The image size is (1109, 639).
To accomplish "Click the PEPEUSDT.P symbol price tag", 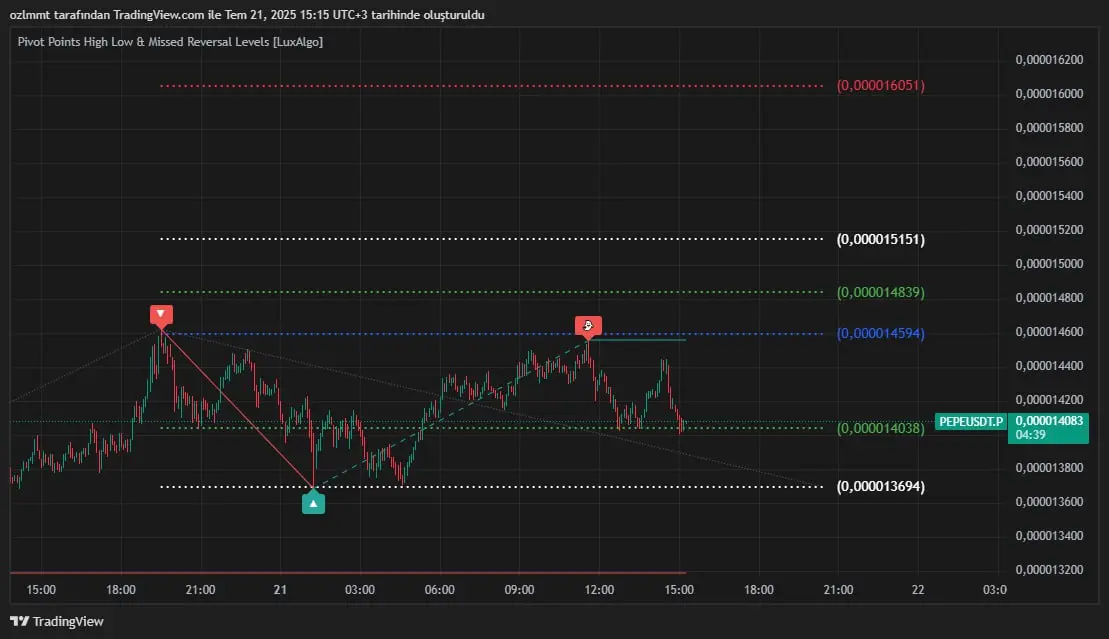I will click(970, 422).
